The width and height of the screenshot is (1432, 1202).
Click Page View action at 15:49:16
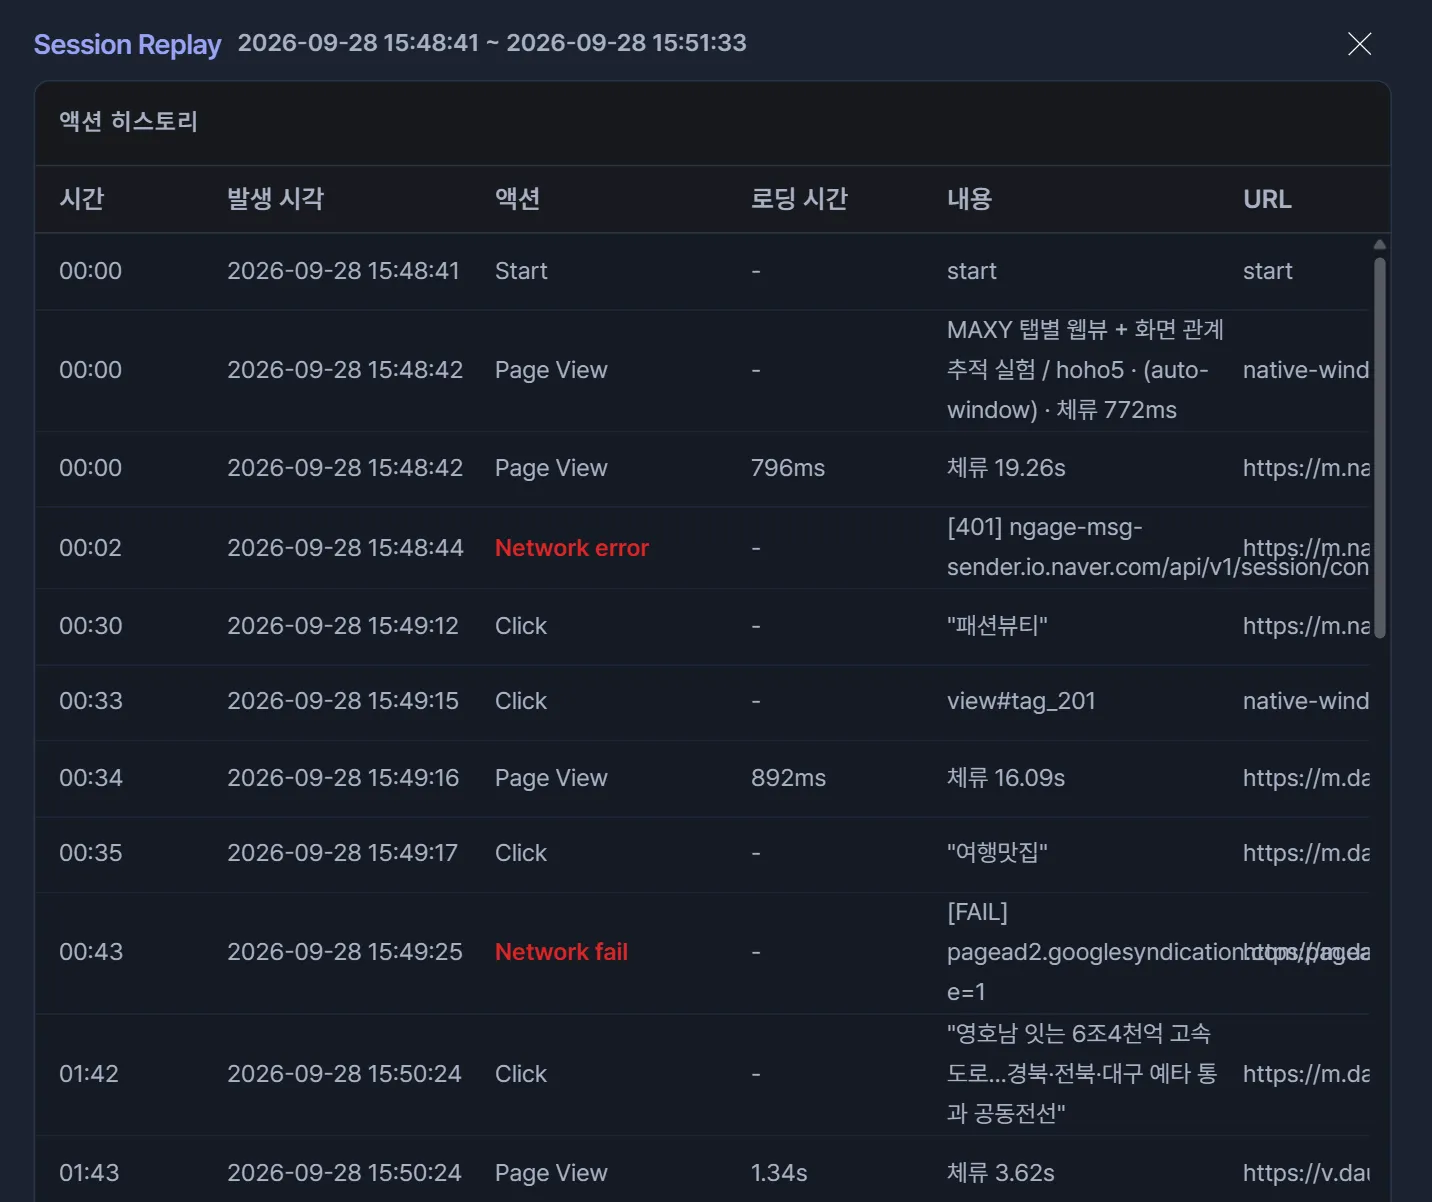click(551, 778)
